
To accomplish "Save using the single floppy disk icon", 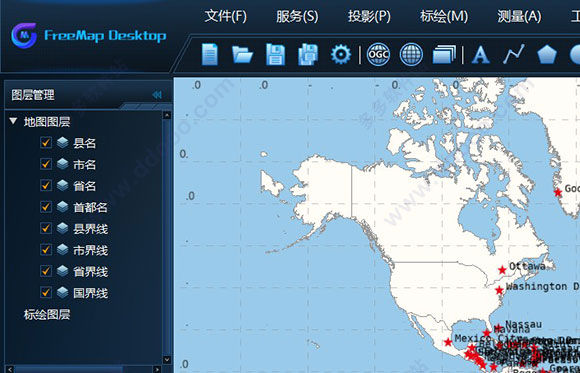I will coord(276,54).
